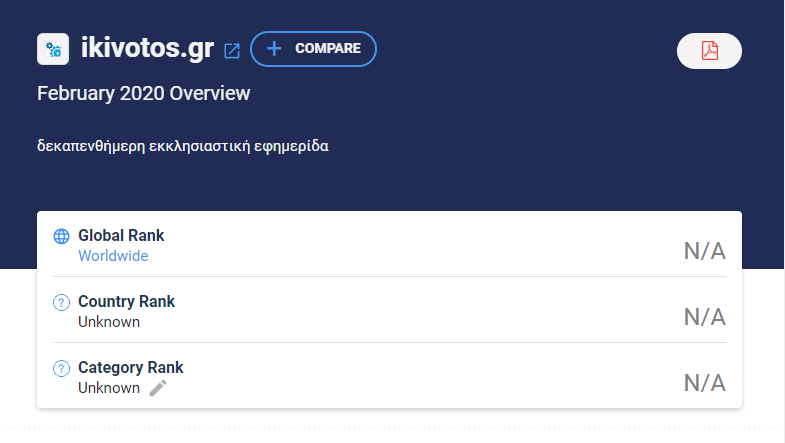Click the Category Rank N/A value
This screenshot has height=443, width=785.
(x=705, y=383)
